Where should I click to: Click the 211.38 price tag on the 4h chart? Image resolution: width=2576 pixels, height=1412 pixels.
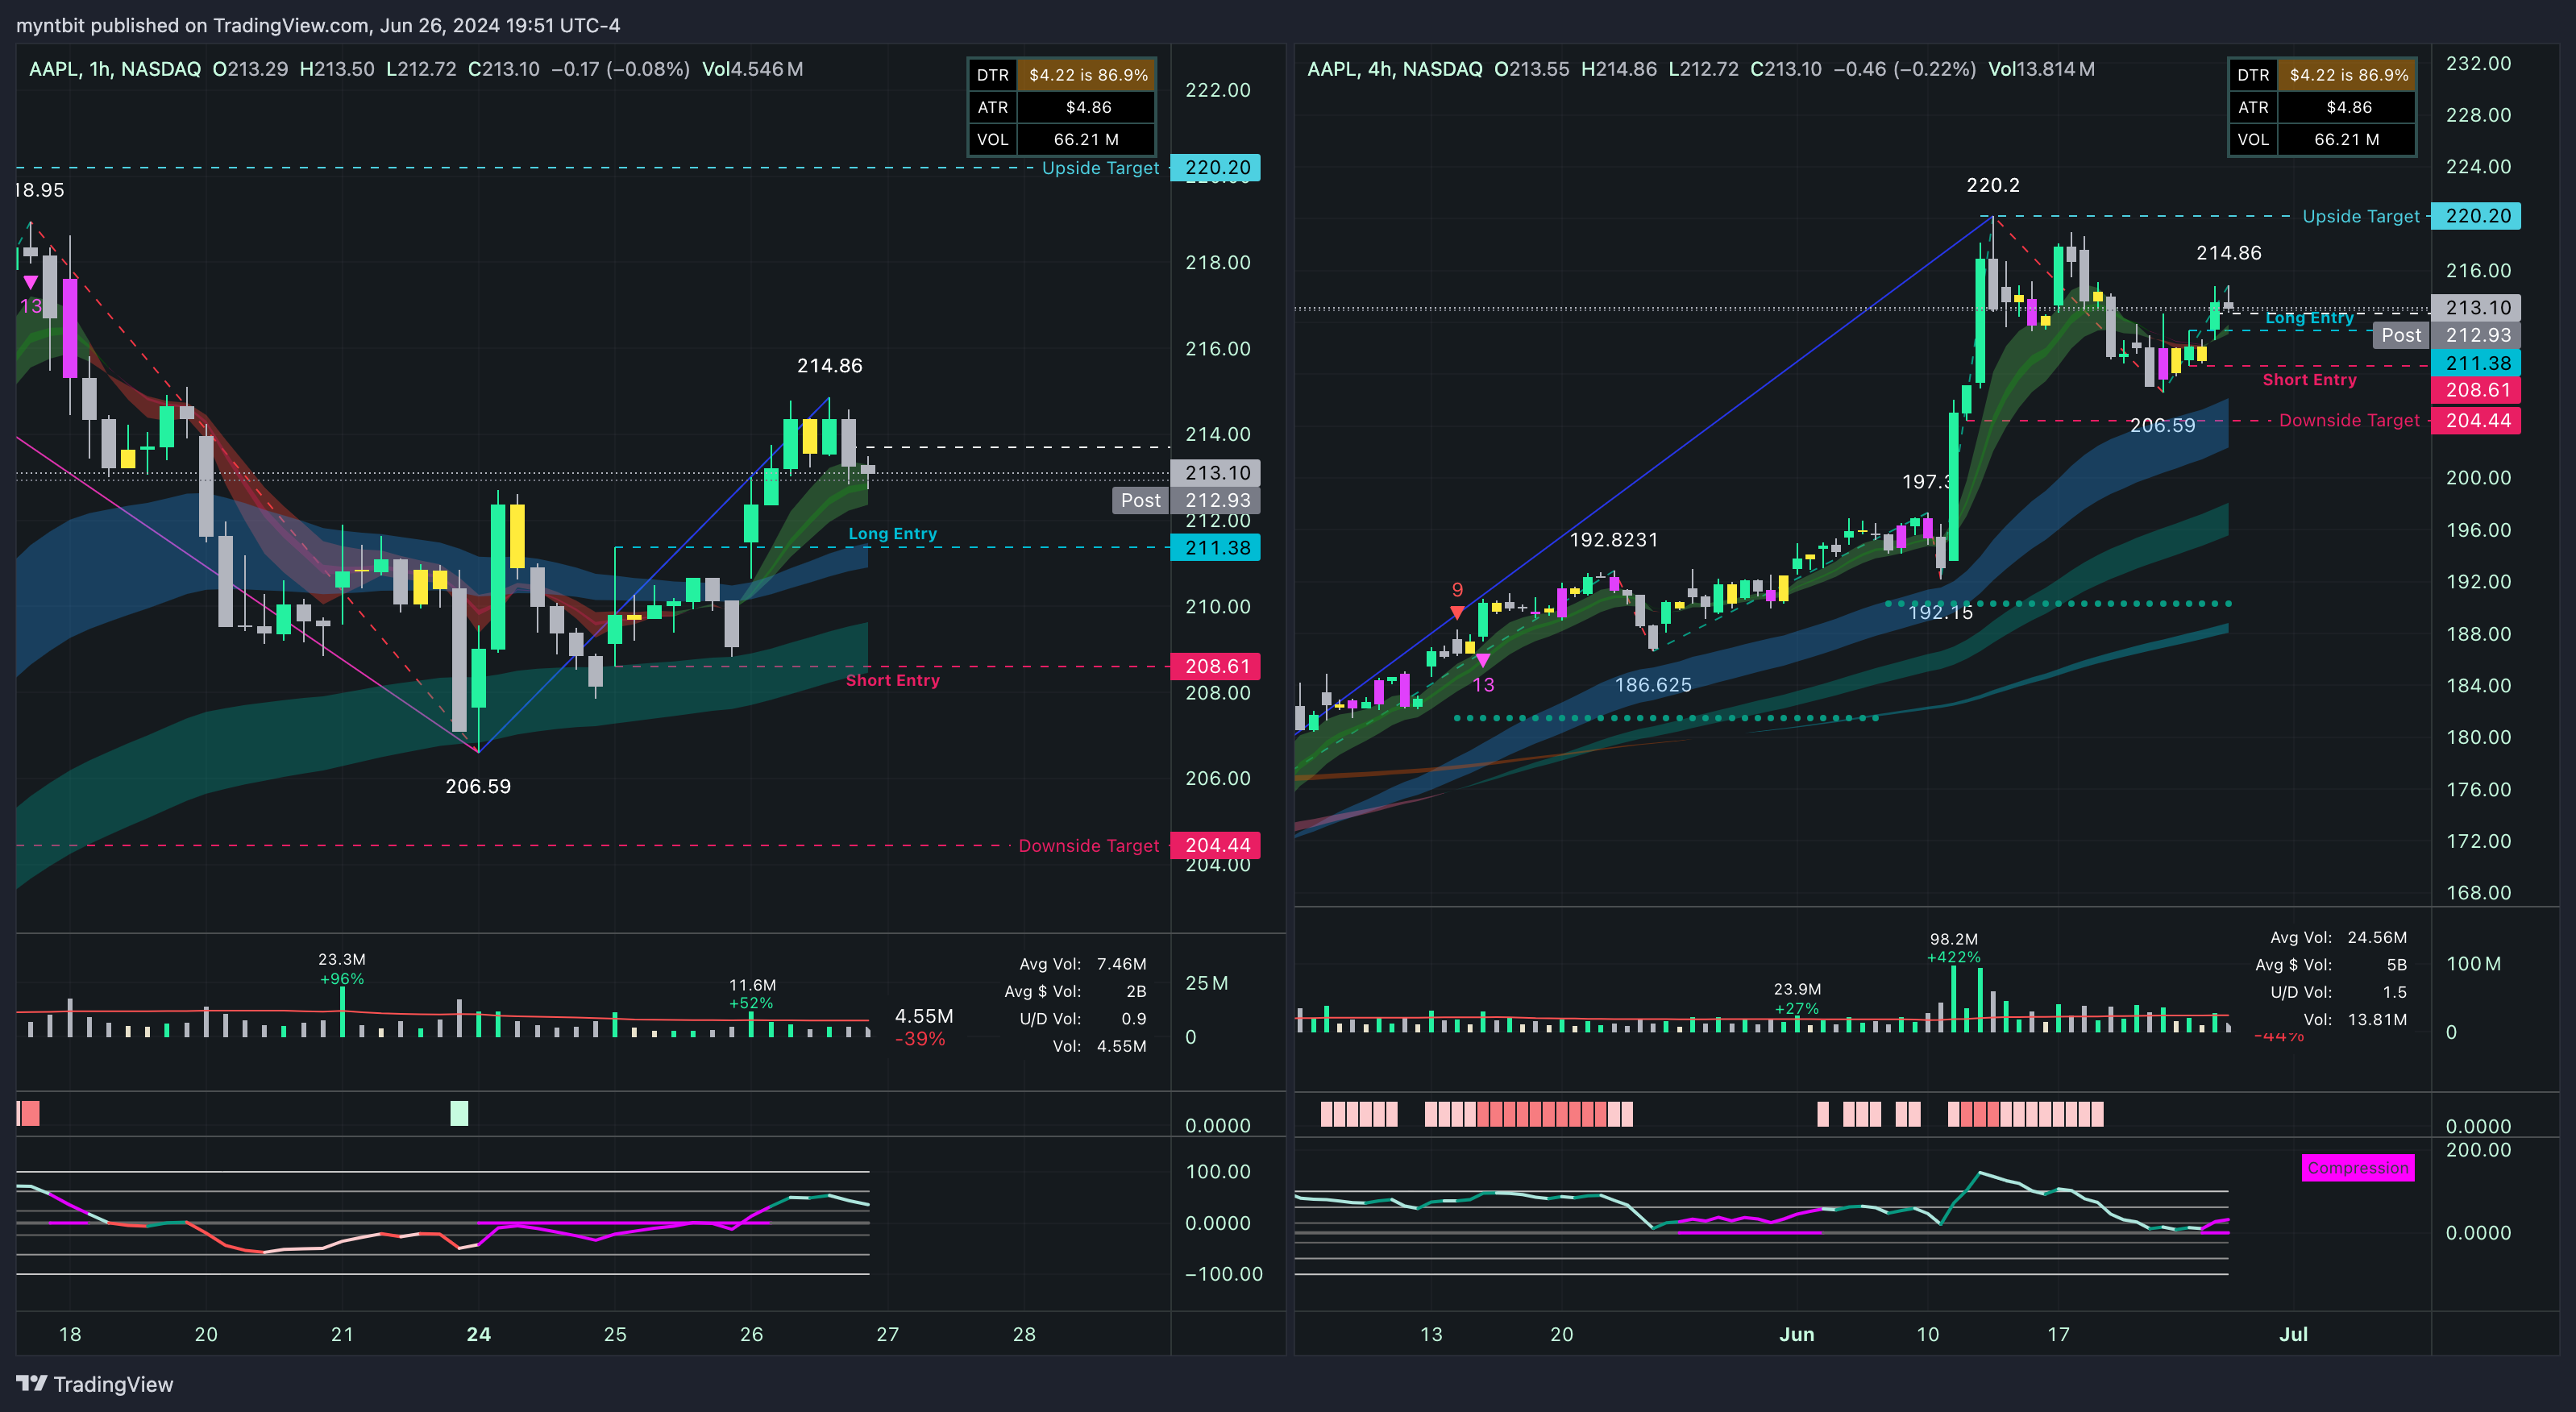coord(2477,363)
